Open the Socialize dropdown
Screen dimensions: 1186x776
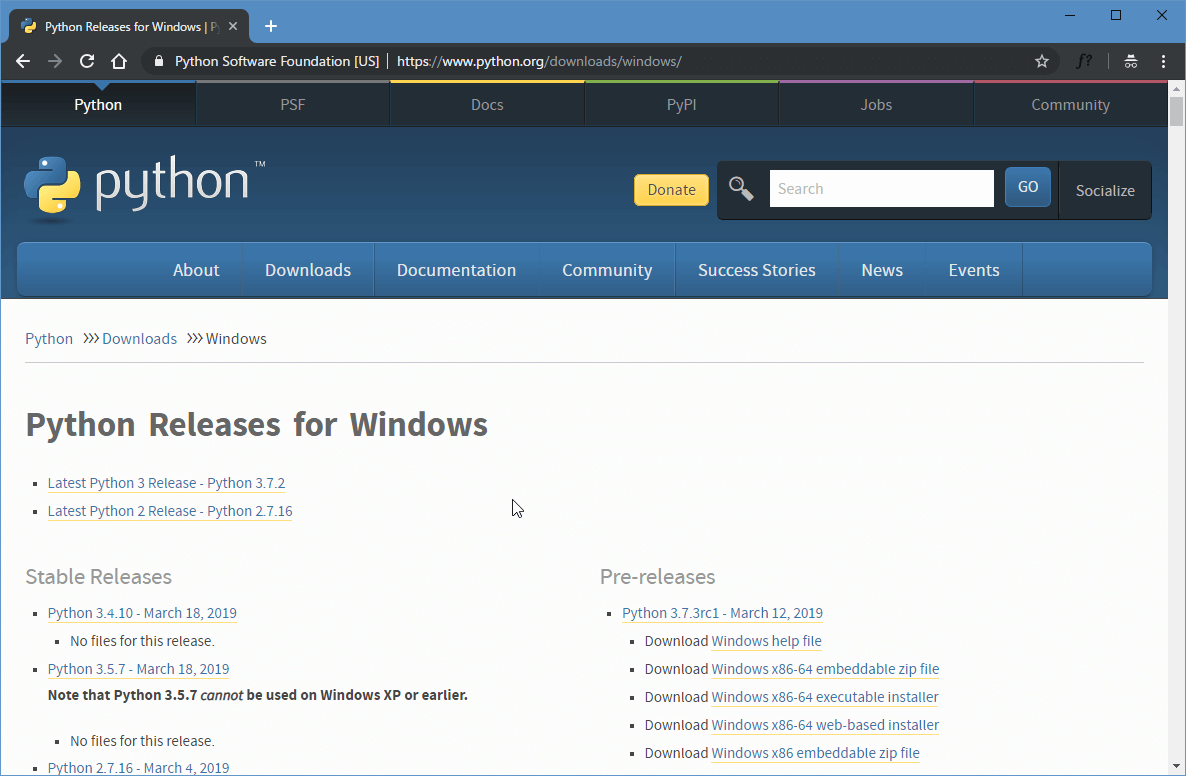[1104, 190]
